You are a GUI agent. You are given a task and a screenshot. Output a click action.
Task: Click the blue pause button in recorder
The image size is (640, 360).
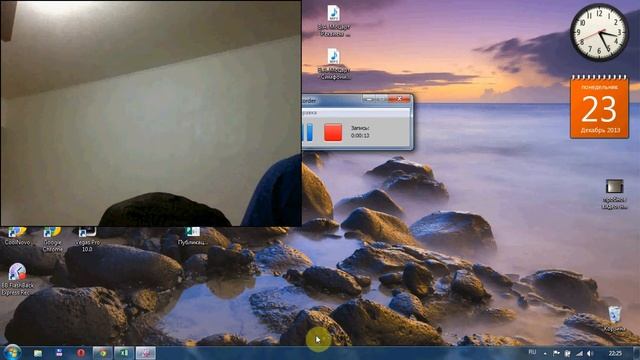click(x=309, y=132)
